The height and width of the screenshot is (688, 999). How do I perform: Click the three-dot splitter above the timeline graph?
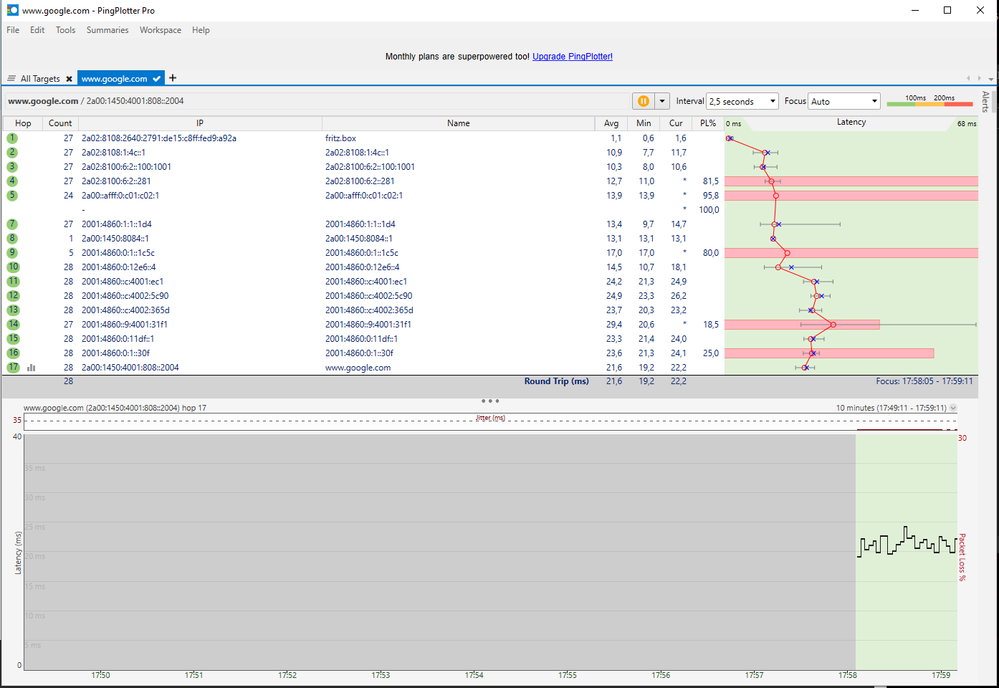[x=490, y=400]
